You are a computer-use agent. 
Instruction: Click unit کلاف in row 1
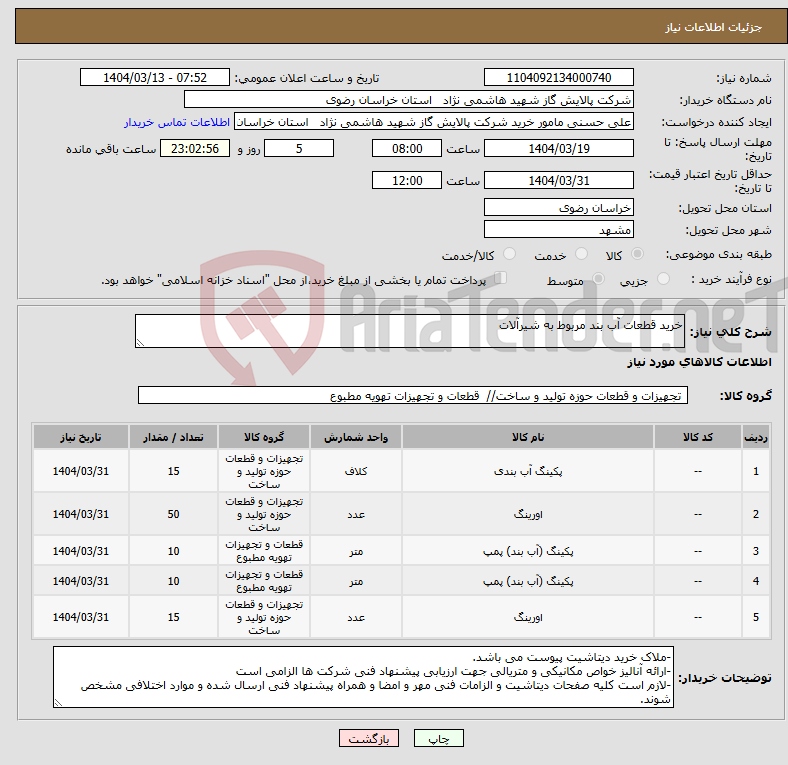(x=356, y=471)
